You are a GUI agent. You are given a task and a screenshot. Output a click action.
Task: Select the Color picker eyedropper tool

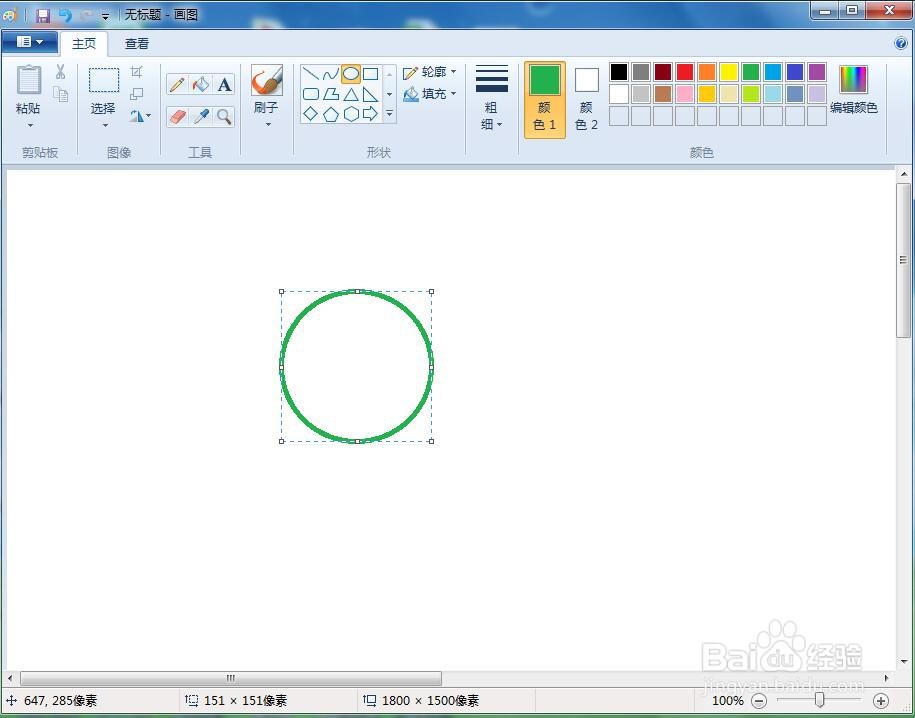tap(201, 117)
